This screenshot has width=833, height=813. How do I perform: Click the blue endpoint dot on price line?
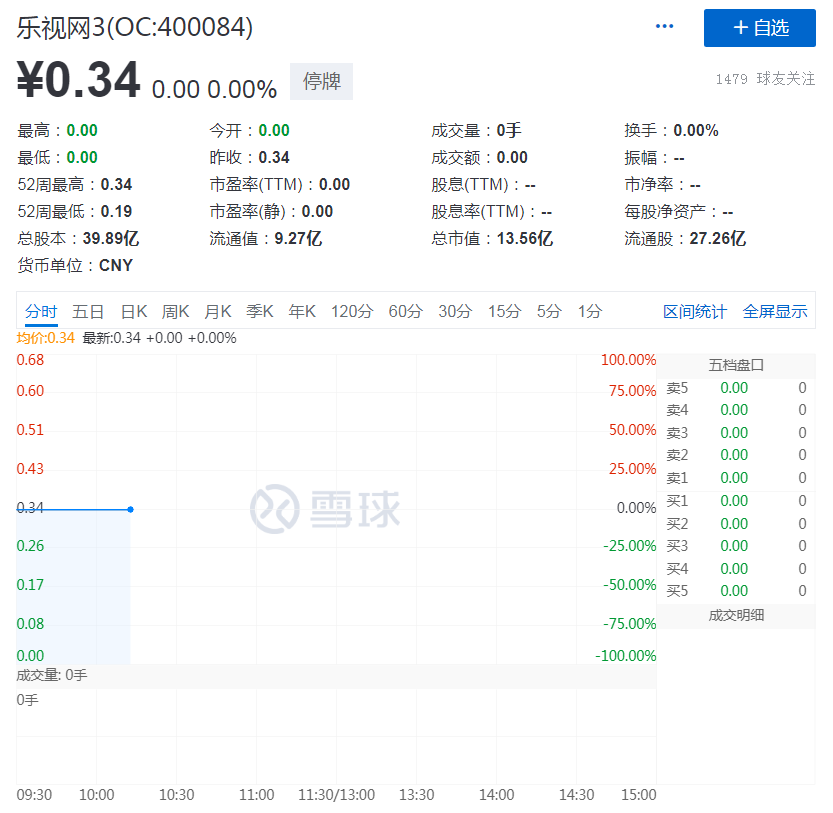click(x=131, y=510)
